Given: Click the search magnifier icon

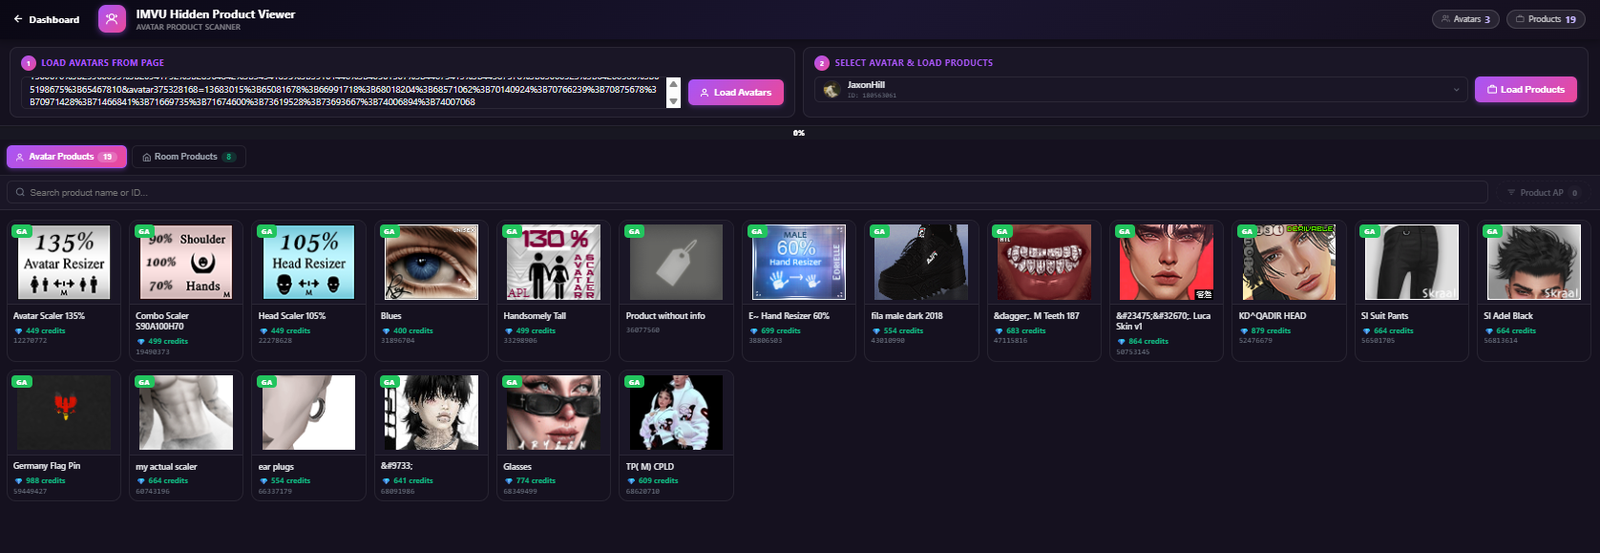Looking at the screenshot, I should (x=20, y=192).
